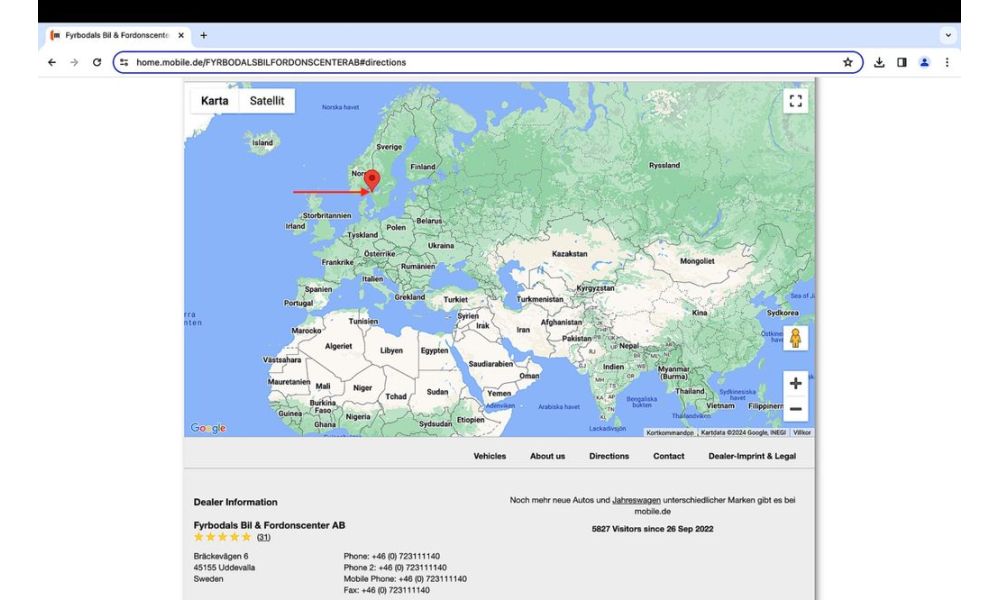The height and width of the screenshot is (600, 1000).
Task: Follow the Jahreswagen link
Action: coord(636,500)
